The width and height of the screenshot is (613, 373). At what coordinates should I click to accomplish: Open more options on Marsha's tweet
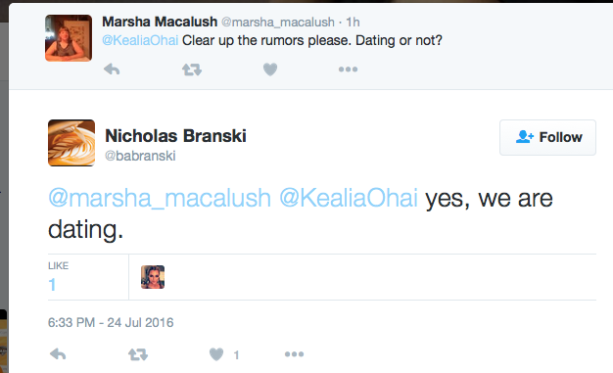coord(348,70)
